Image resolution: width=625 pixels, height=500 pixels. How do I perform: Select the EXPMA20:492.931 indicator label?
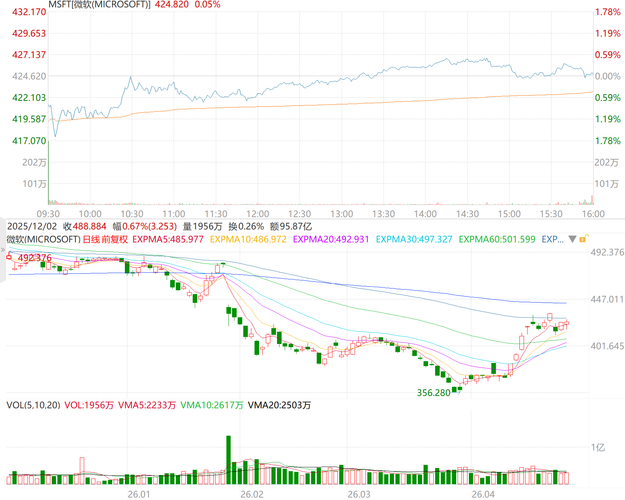pyautogui.click(x=331, y=239)
